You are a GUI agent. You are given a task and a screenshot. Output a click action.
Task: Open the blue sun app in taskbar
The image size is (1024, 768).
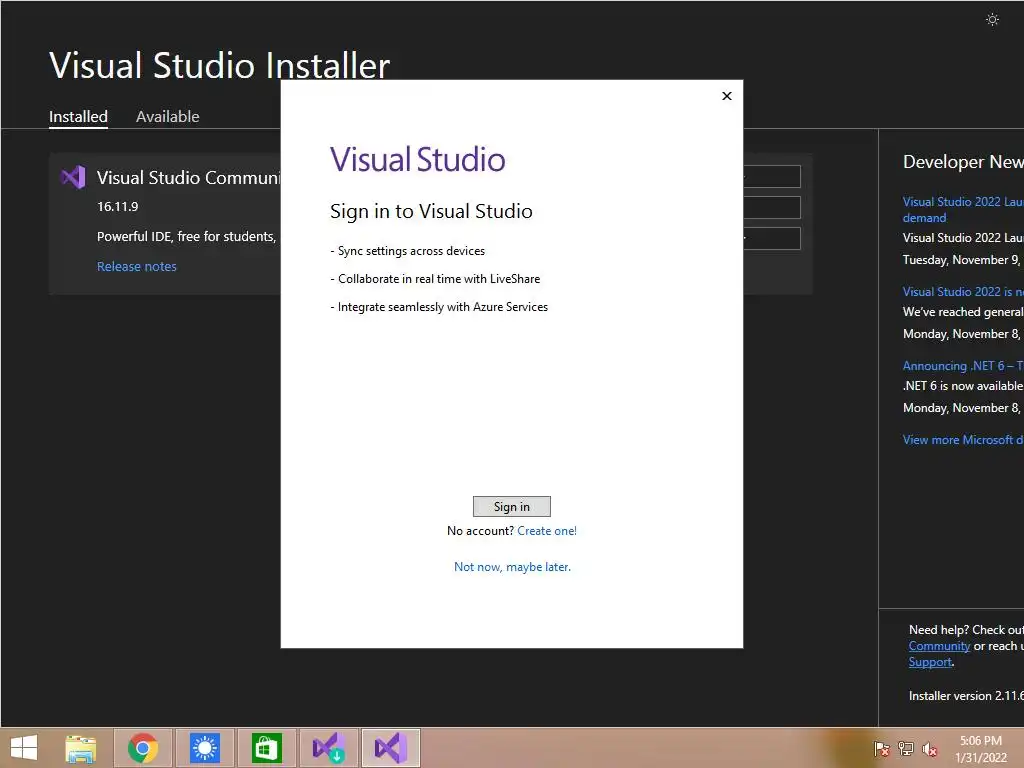pos(204,748)
